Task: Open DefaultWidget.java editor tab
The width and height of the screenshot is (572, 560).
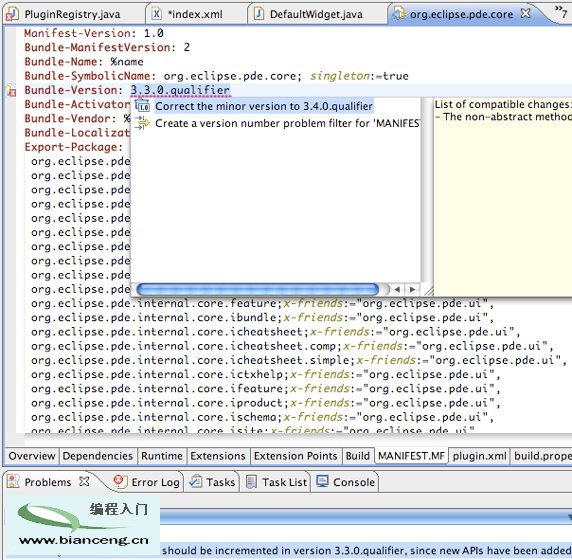Action: [x=316, y=14]
